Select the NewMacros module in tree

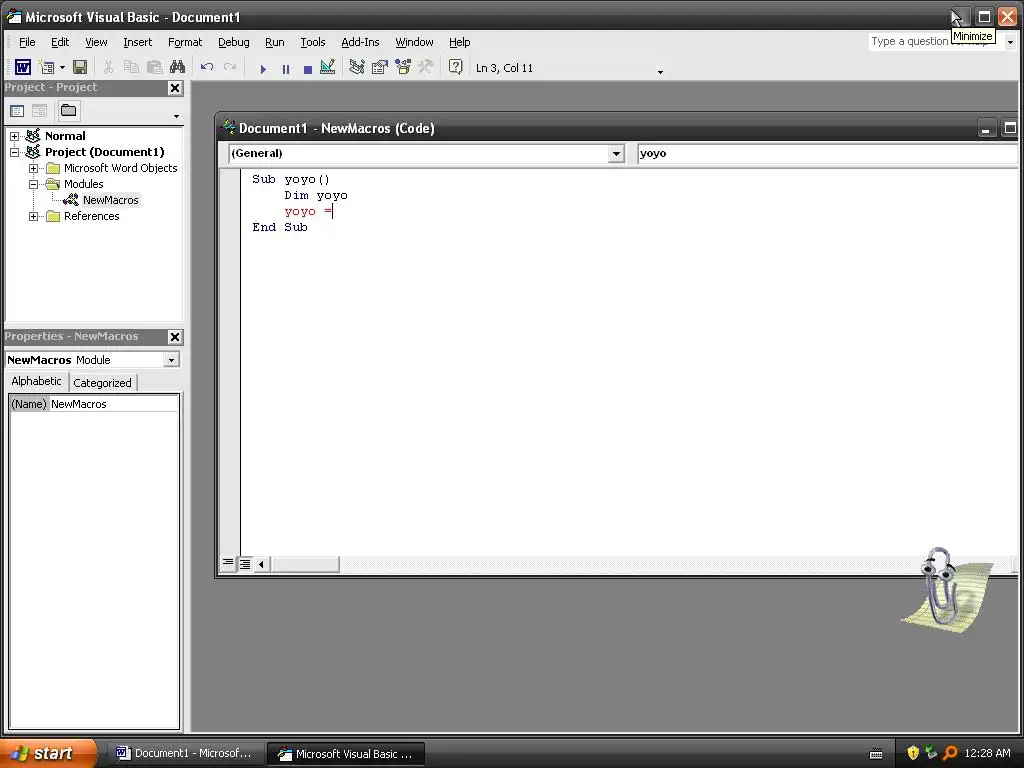(x=110, y=200)
